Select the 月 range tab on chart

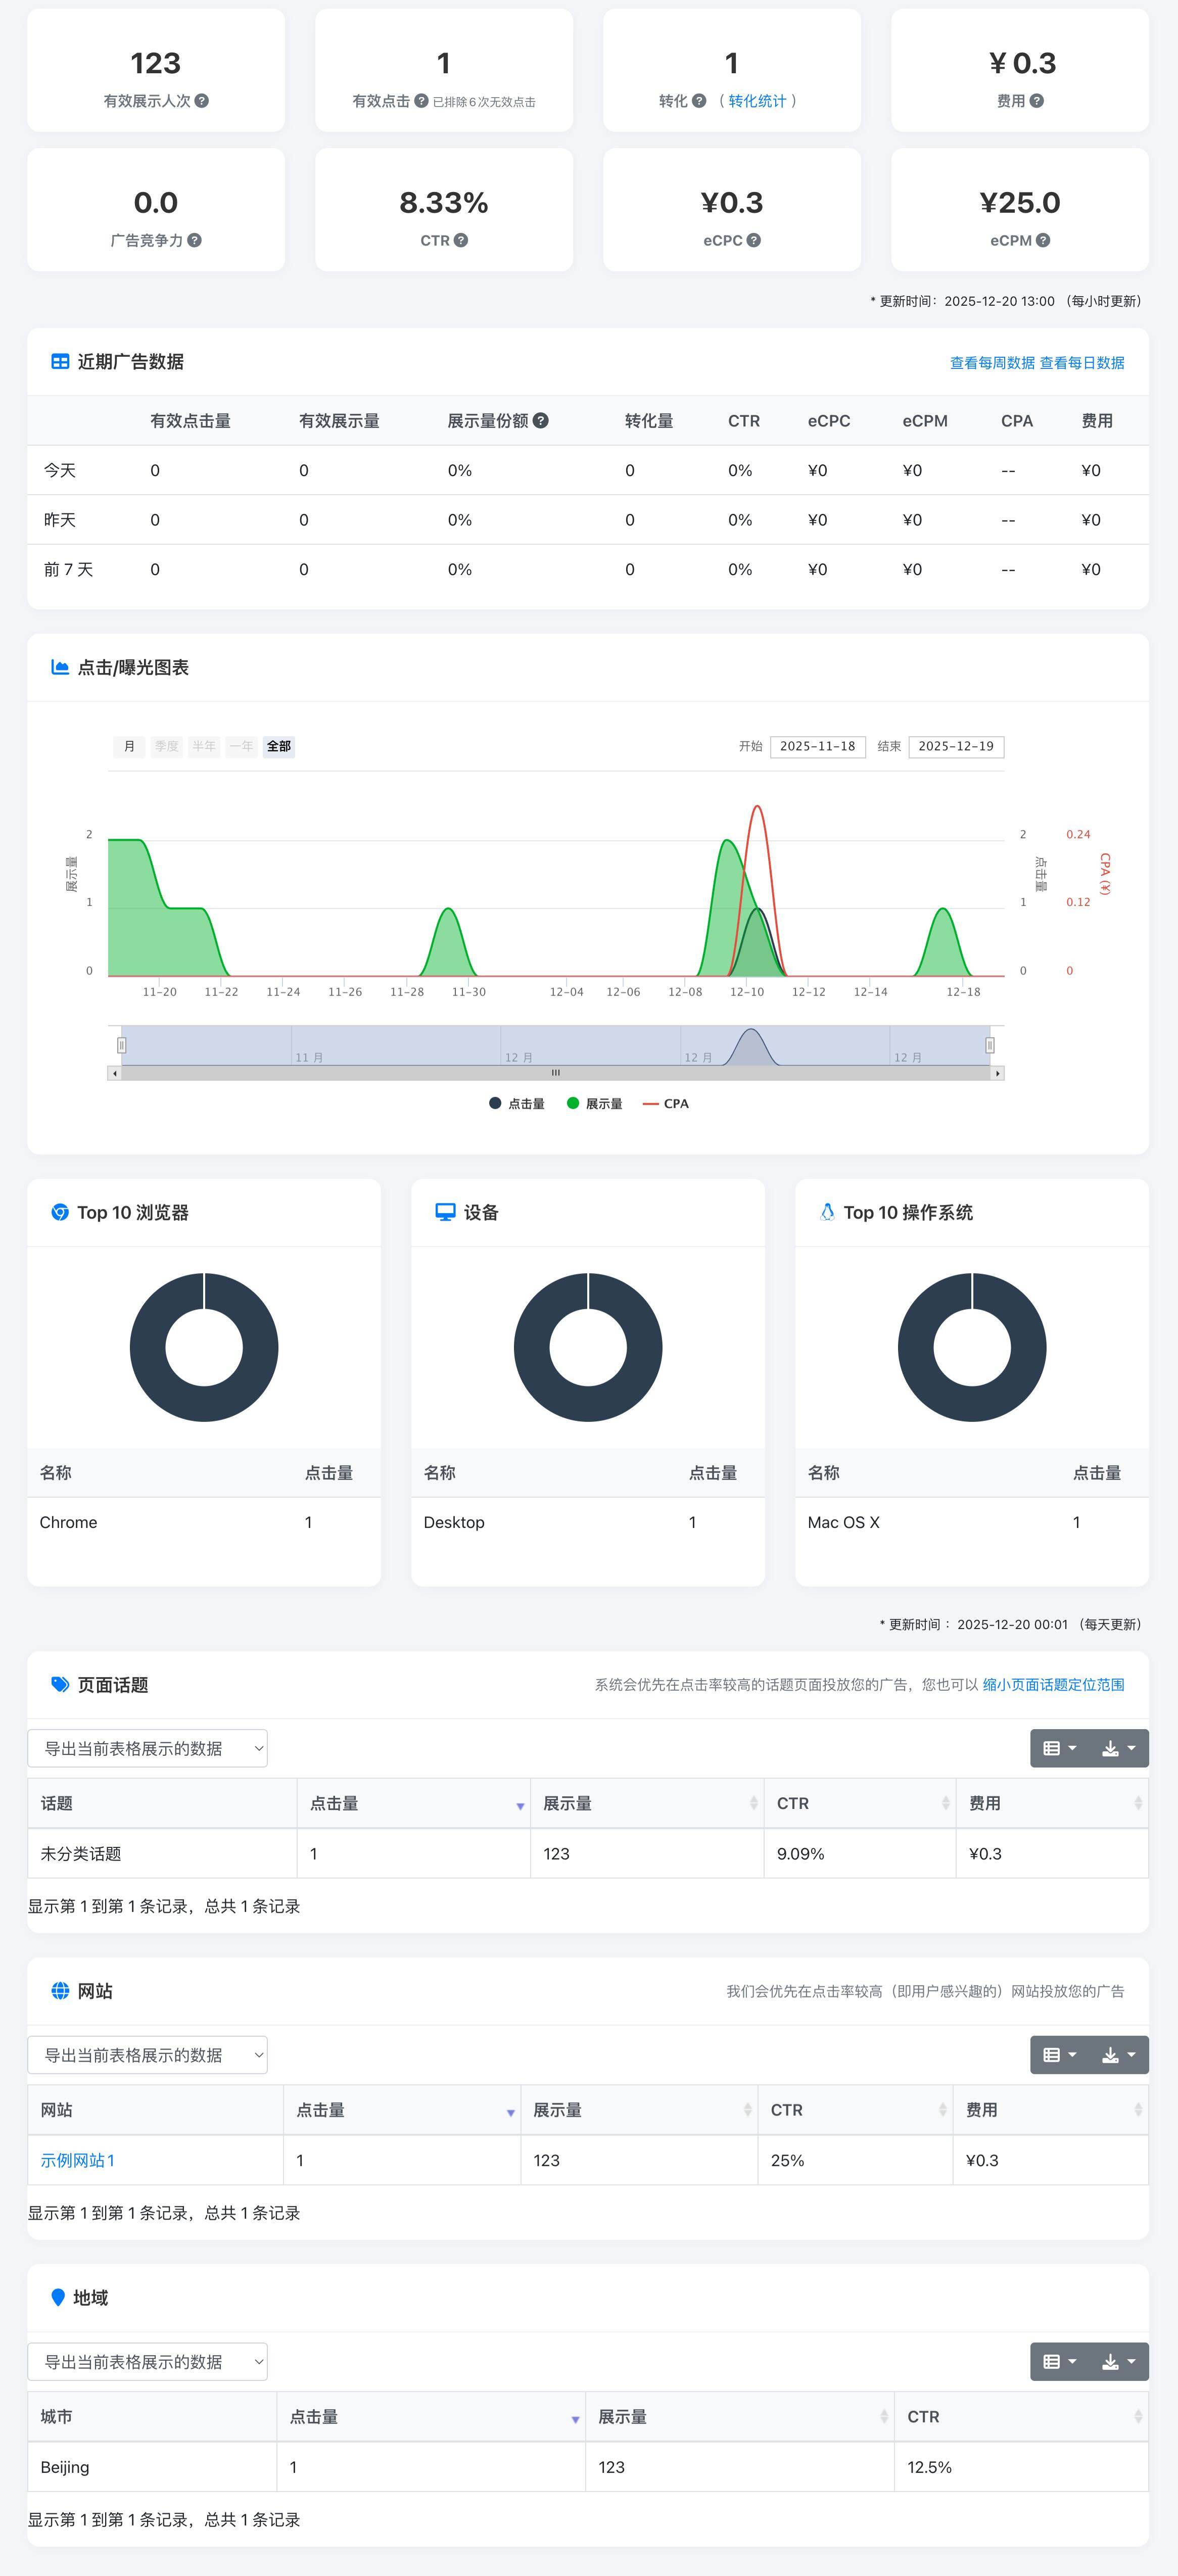click(x=129, y=746)
